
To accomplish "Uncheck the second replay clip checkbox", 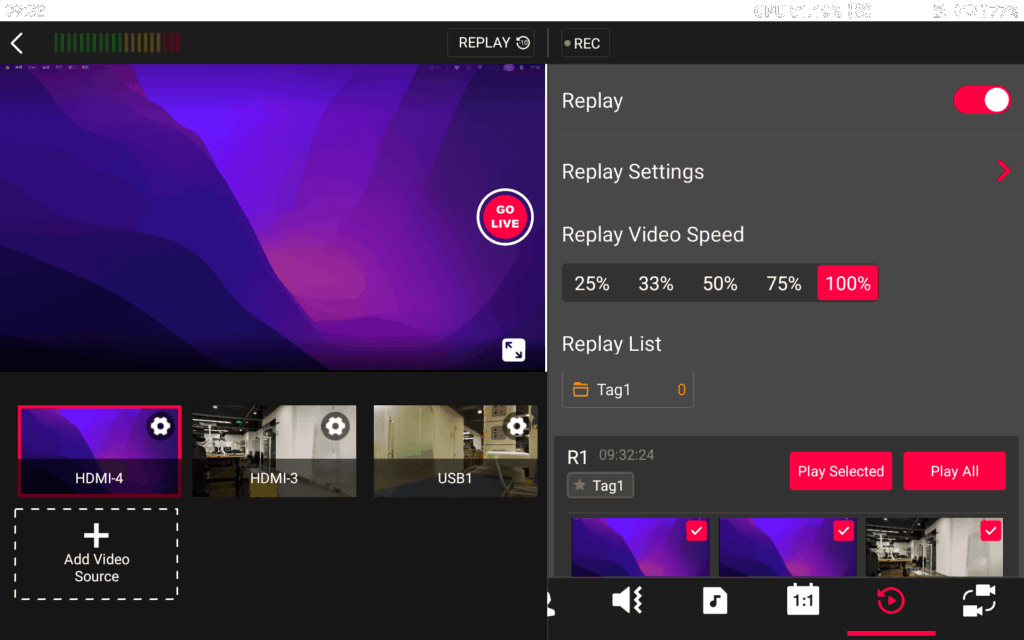I will click(x=843, y=531).
